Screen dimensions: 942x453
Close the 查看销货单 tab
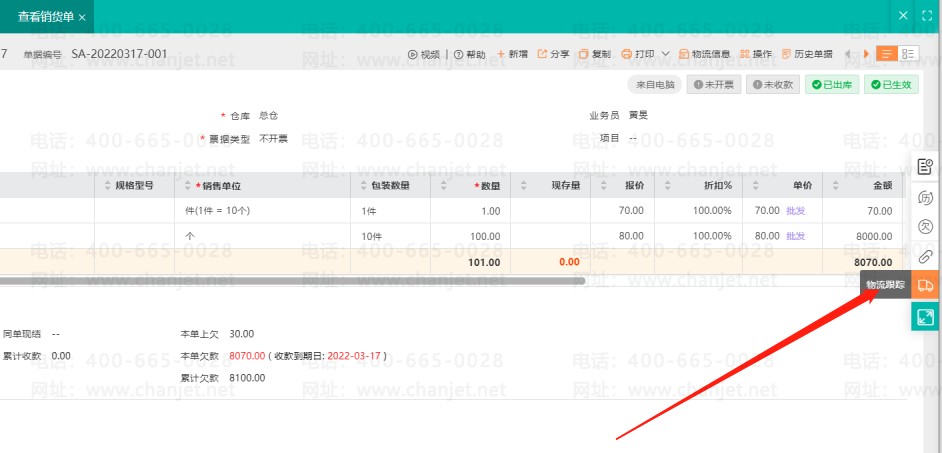tap(82, 17)
